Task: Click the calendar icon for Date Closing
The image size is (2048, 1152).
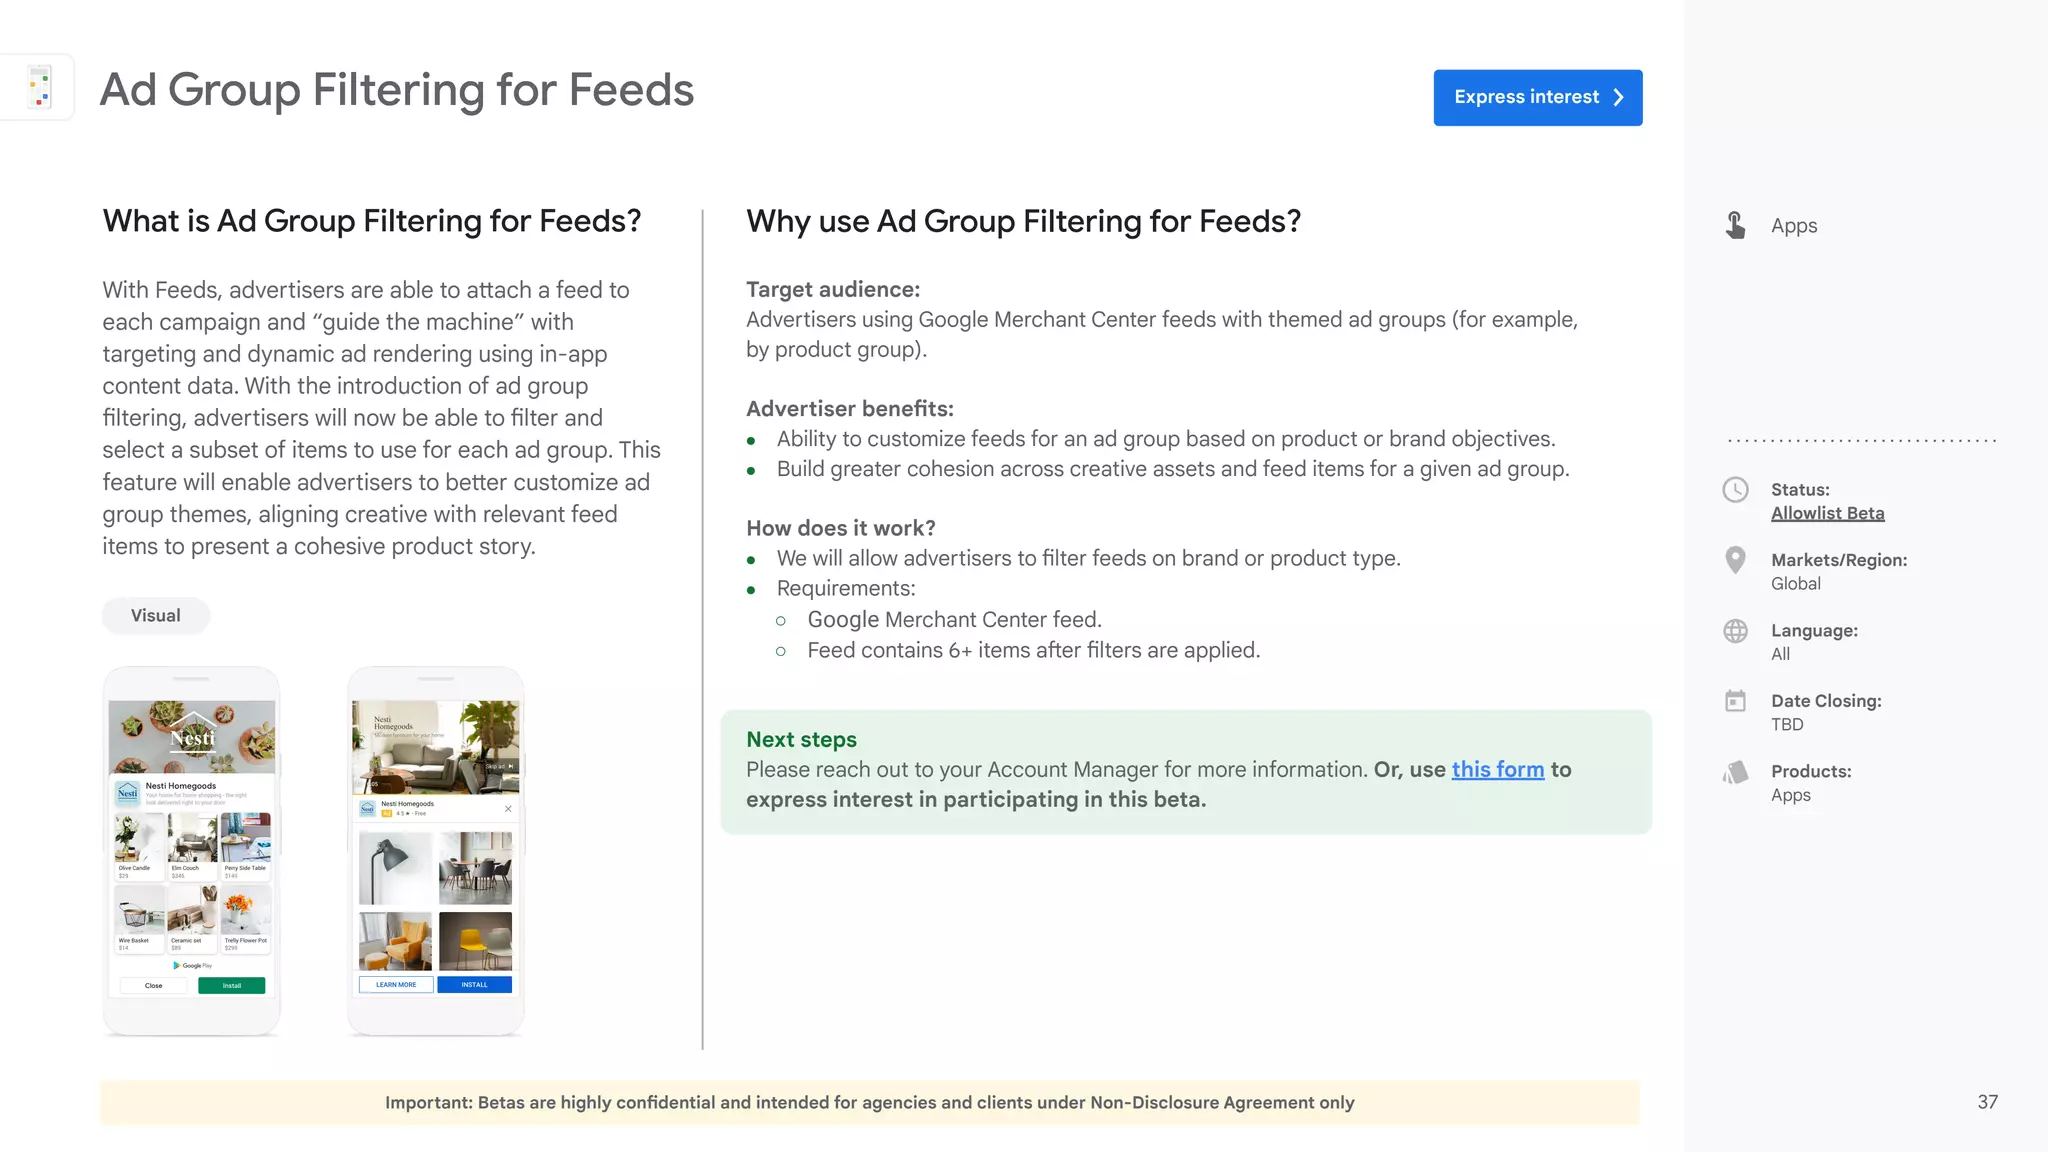Action: pos(1736,701)
